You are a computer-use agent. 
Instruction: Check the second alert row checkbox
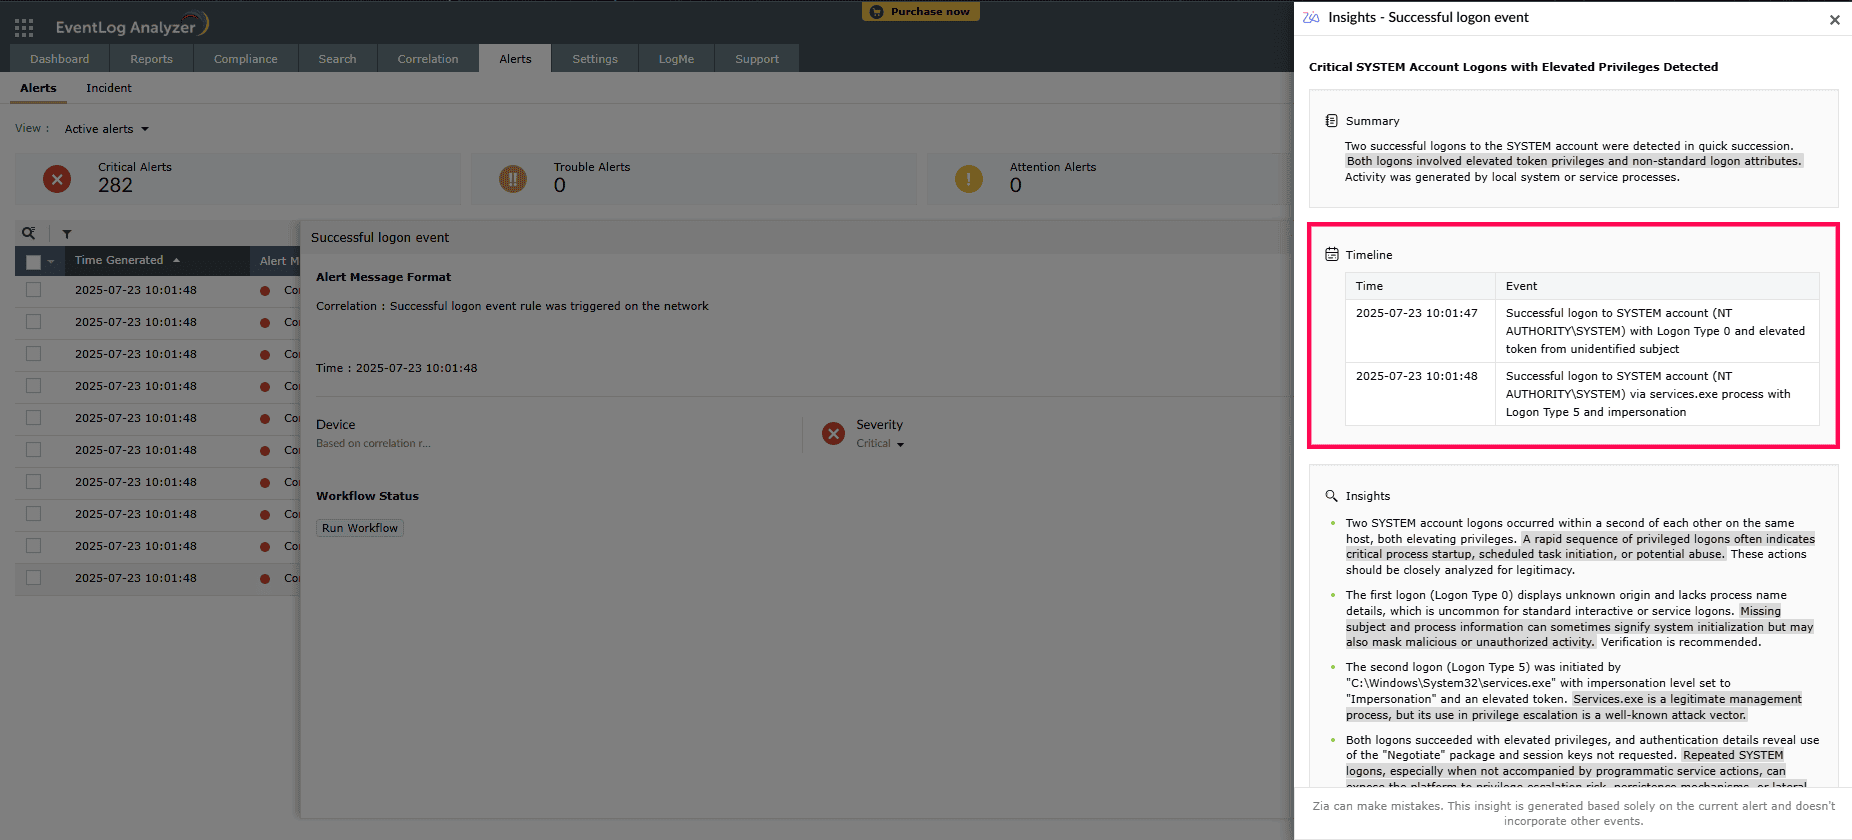(x=33, y=322)
